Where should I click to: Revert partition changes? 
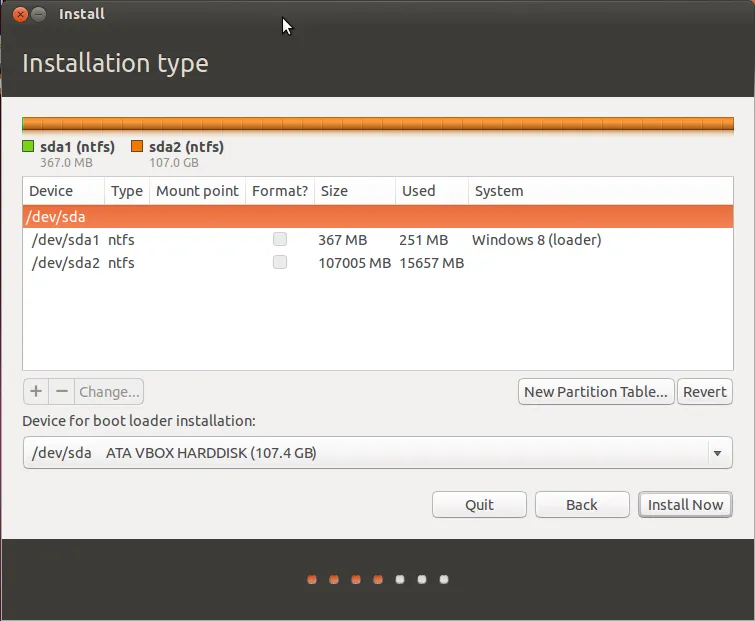(x=705, y=391)
